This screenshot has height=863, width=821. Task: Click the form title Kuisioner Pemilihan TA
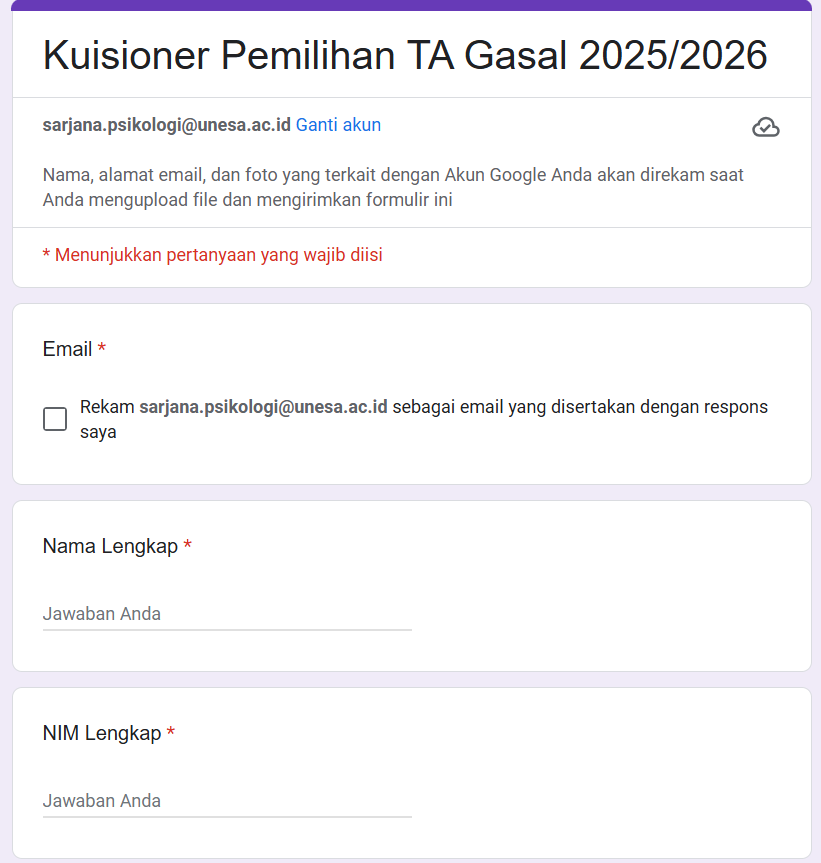(405, 55)
